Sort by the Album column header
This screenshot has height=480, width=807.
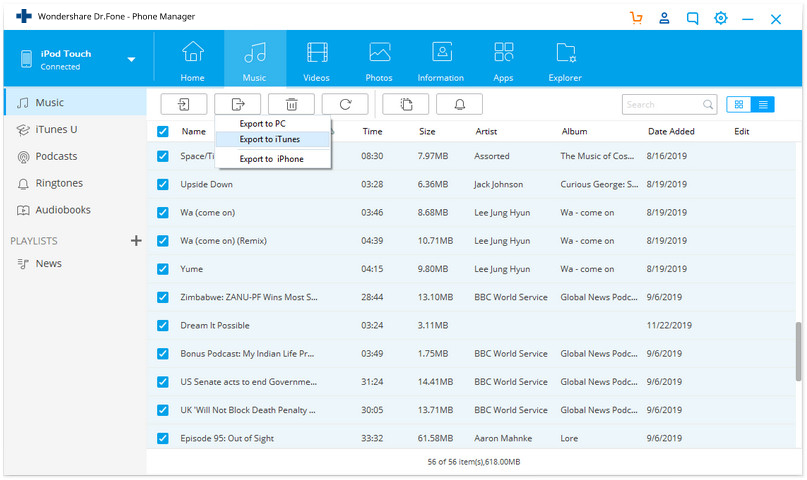tap(574, 132)
